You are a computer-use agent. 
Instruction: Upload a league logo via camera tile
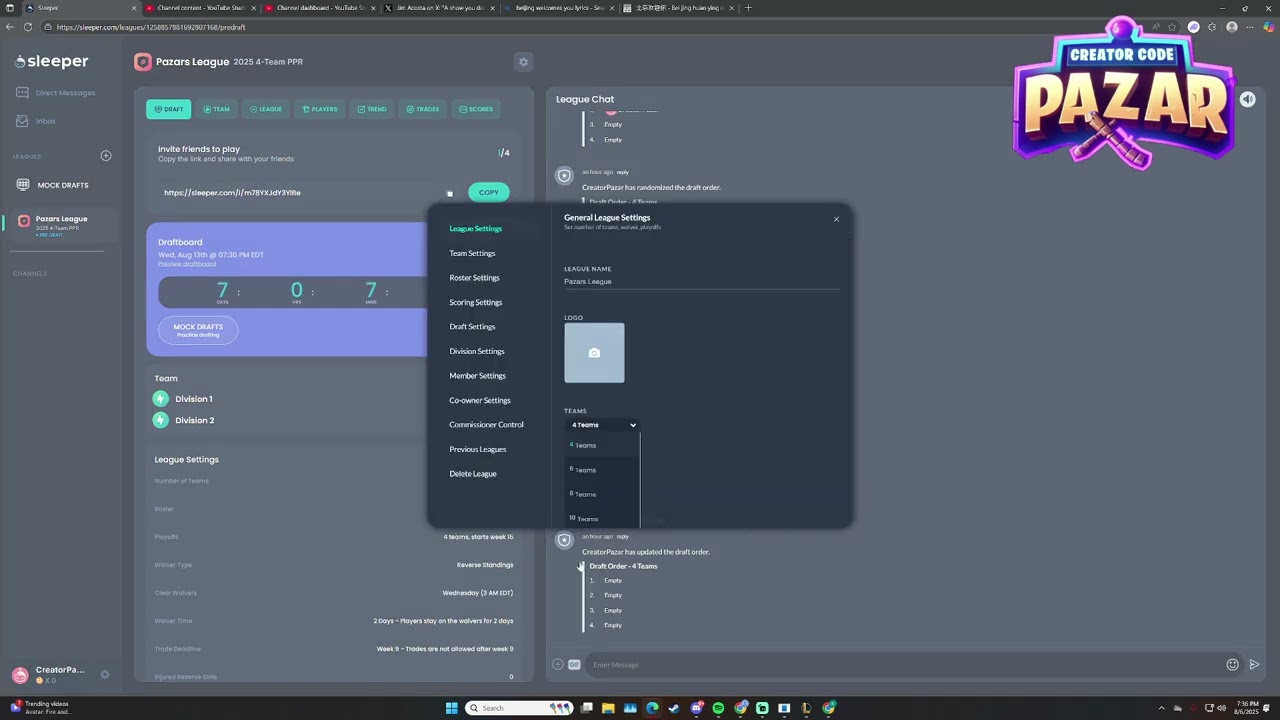pyautogui.click(x=594, y=353)
